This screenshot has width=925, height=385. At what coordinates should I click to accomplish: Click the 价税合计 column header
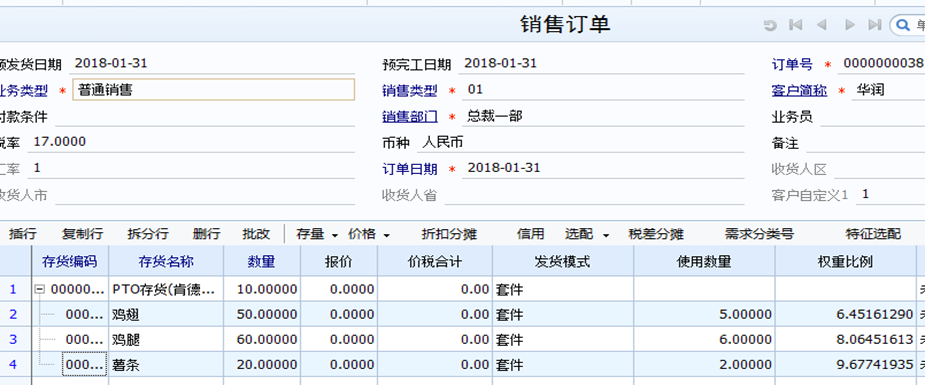click(x=435, y=262)
